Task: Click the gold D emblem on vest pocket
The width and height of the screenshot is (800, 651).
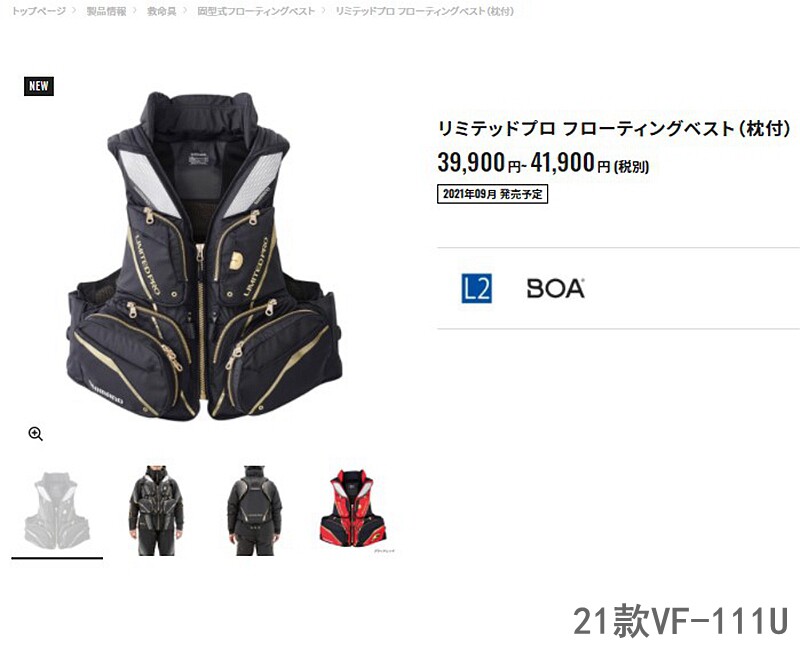Action: click(x=236, y=260)
